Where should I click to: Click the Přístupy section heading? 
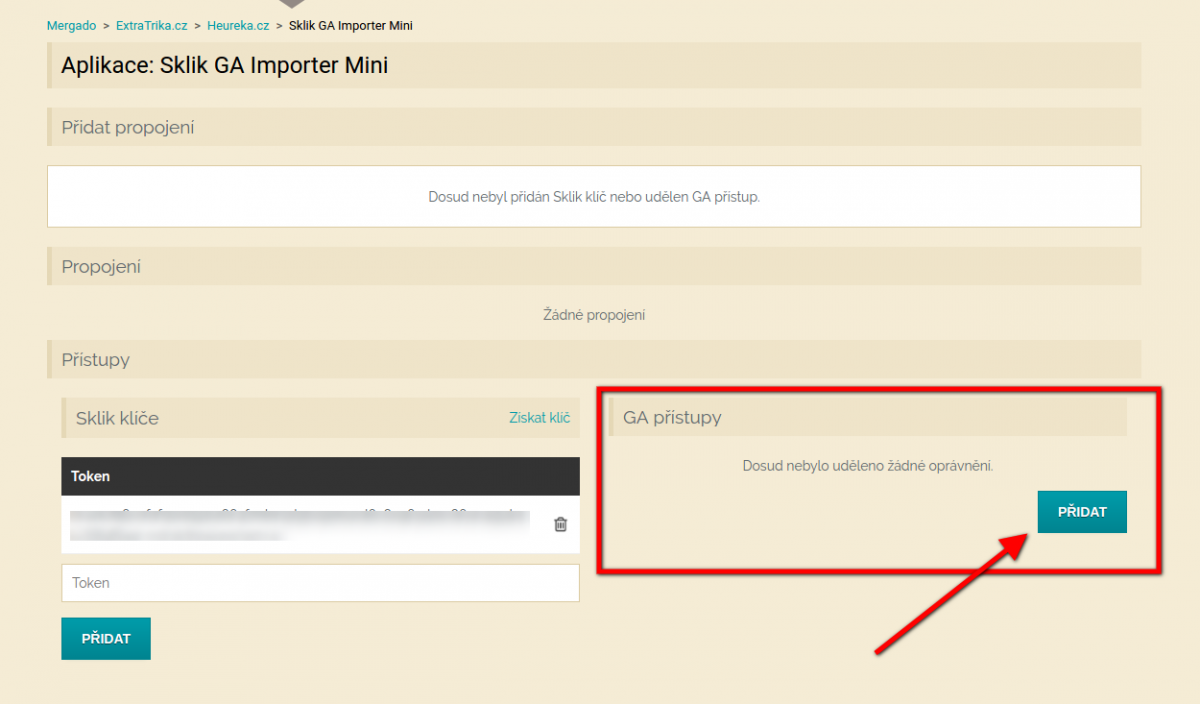pyautogui.click(x=594, y=359)
